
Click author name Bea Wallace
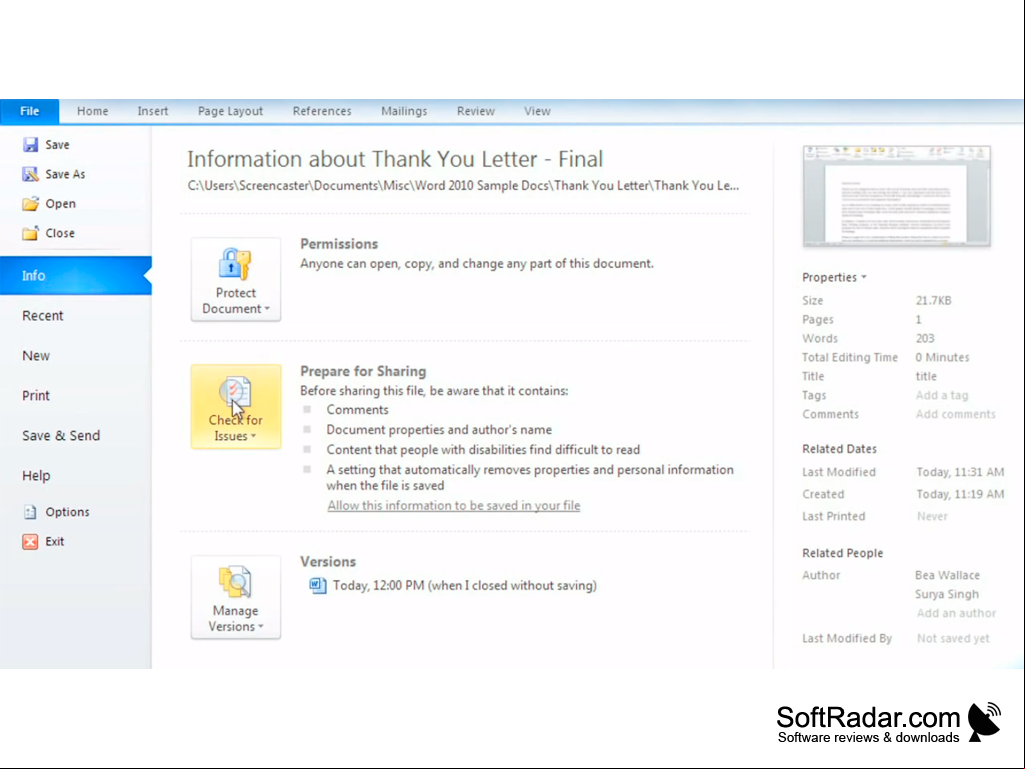tap(947, 575)
